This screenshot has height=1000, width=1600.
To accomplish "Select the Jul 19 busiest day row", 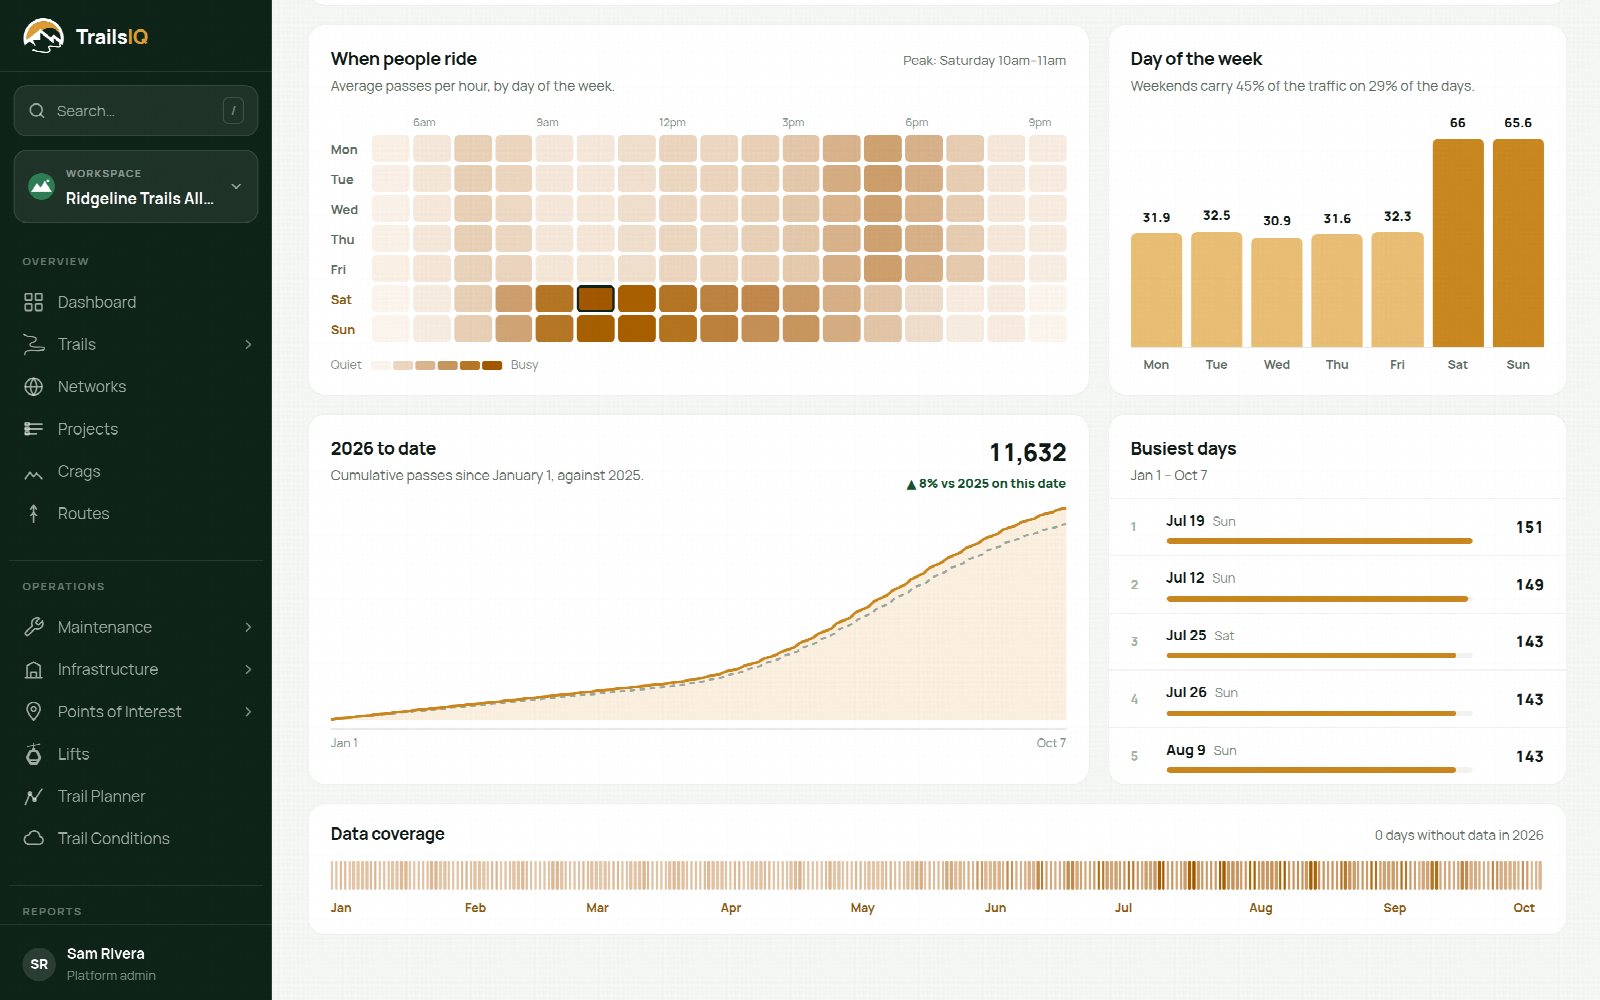I will click(x=1337, y=527).
